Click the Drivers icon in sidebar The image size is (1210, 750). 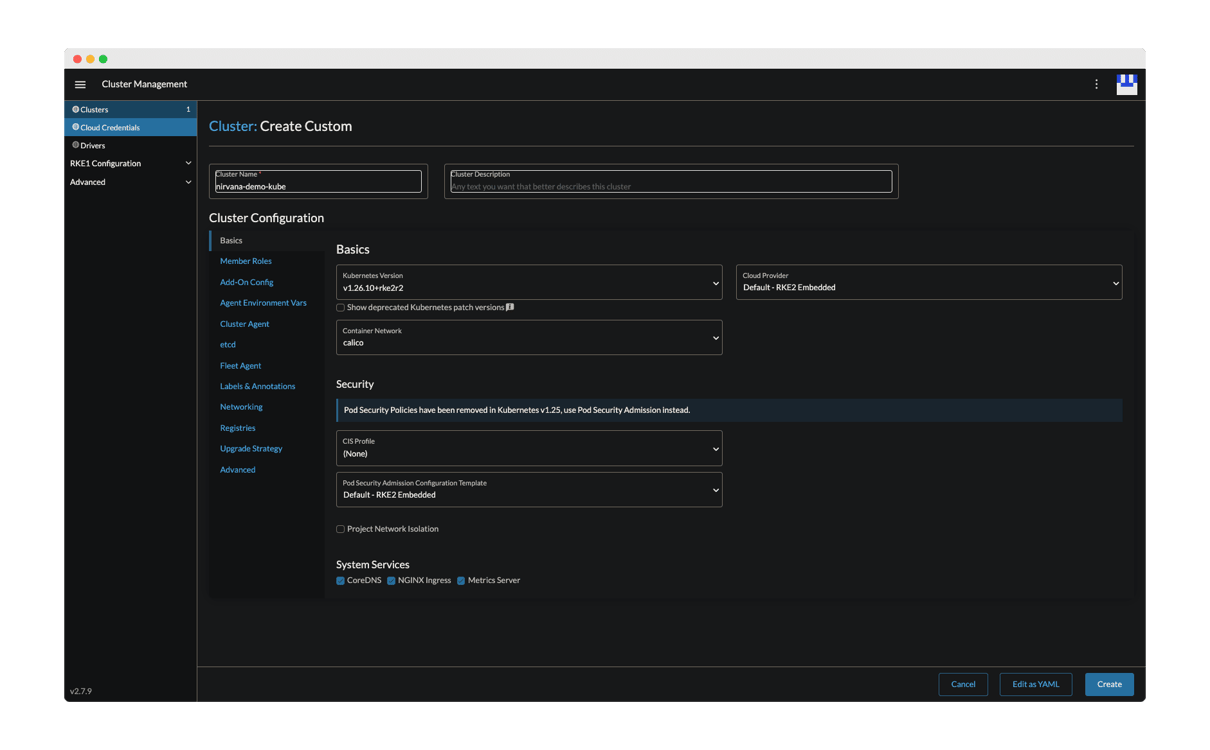click(x=75, y=145)
